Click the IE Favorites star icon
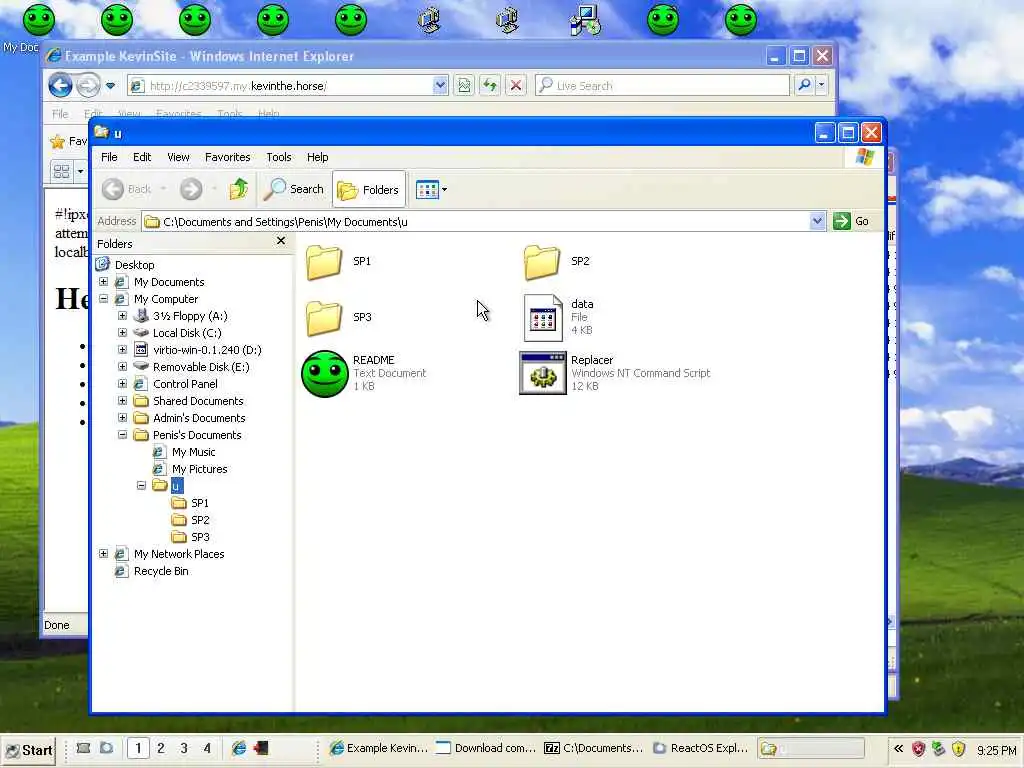The image size is (1024, 768). coord(57,141)
